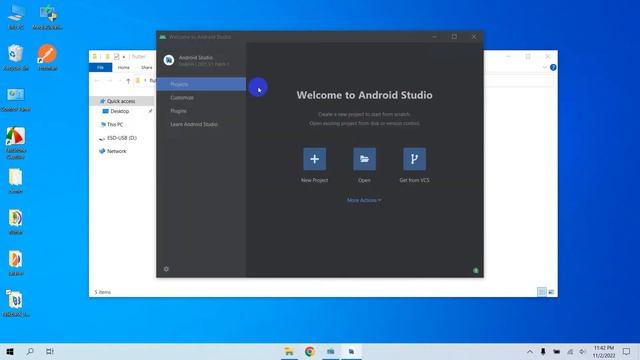Click the taskbar clock showing 11:42 PM
This screenshot has width=640, height=360.
pos(604,351)
